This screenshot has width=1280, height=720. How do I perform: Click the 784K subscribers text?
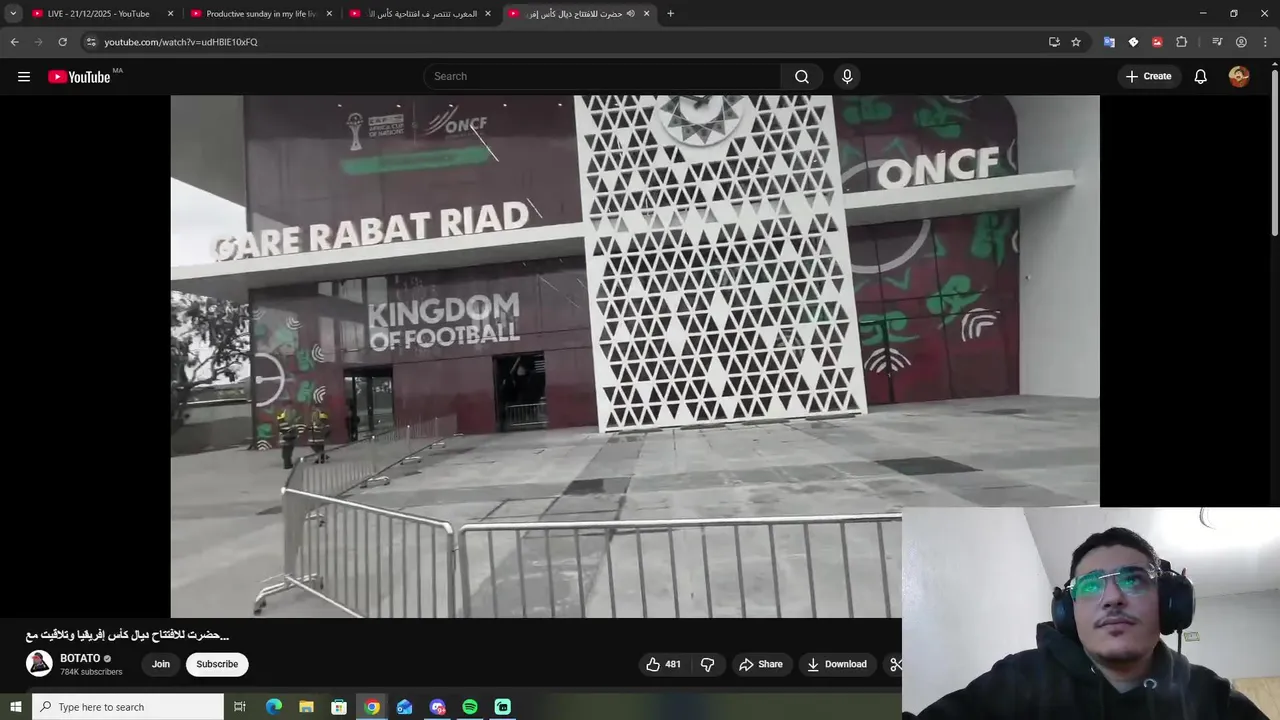91,672
